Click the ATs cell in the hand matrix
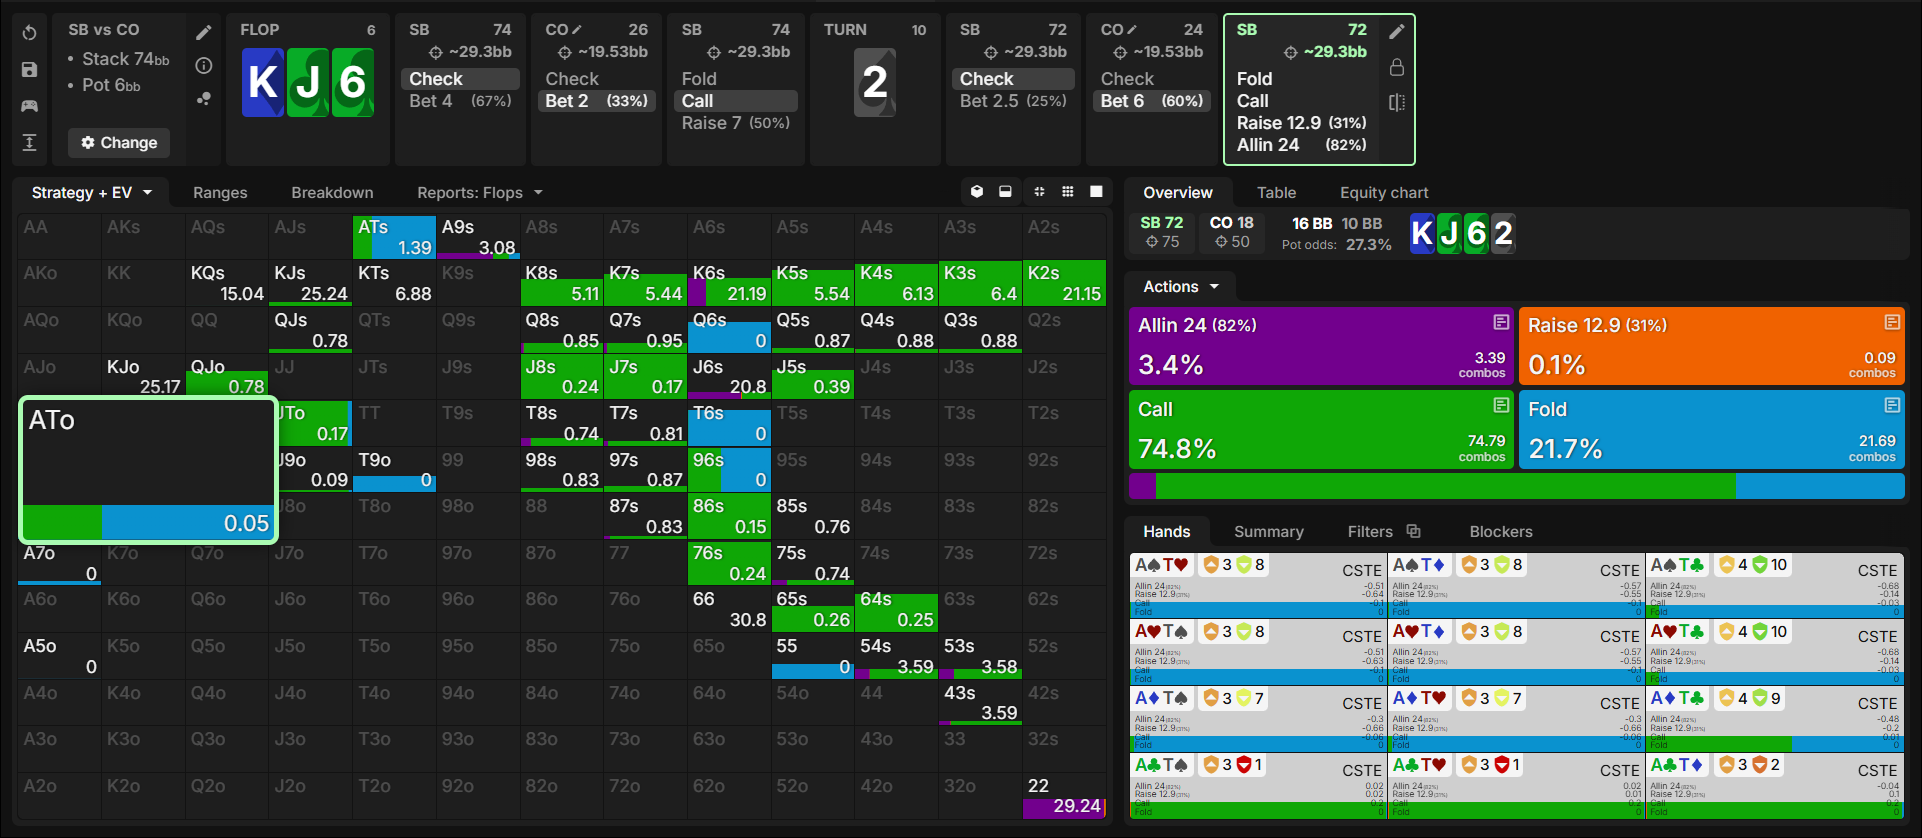Viewport: 1922px width, 838px height. point(395,237)
